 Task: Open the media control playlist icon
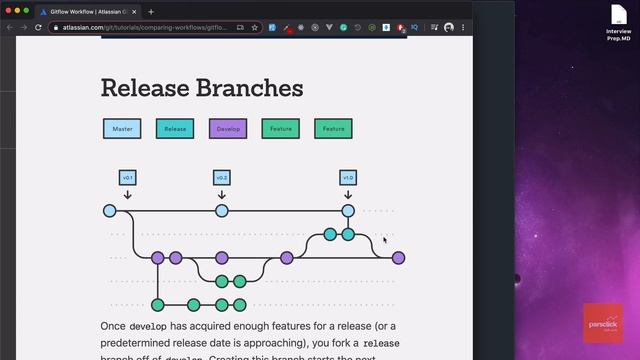pyautogui.click(x=434, y=27)
